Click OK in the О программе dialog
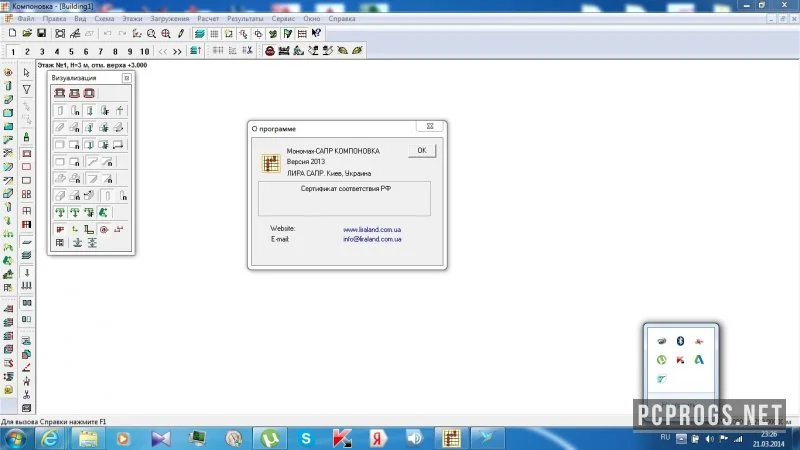This screenshot has width=800, height=450. point(422,151)
